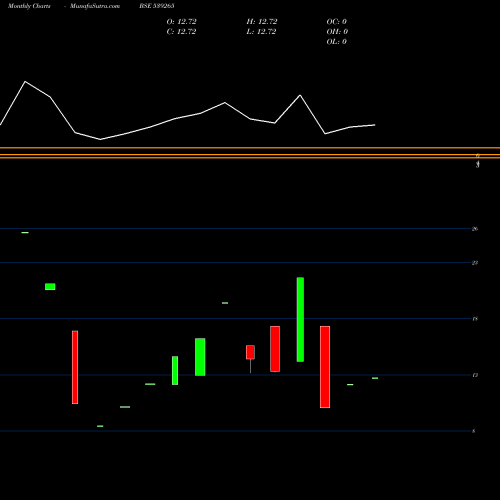This screenshot has height=500, width=500.
Task: Click the 'BSE 539265' symbol label
Action: tap(157, 6)
